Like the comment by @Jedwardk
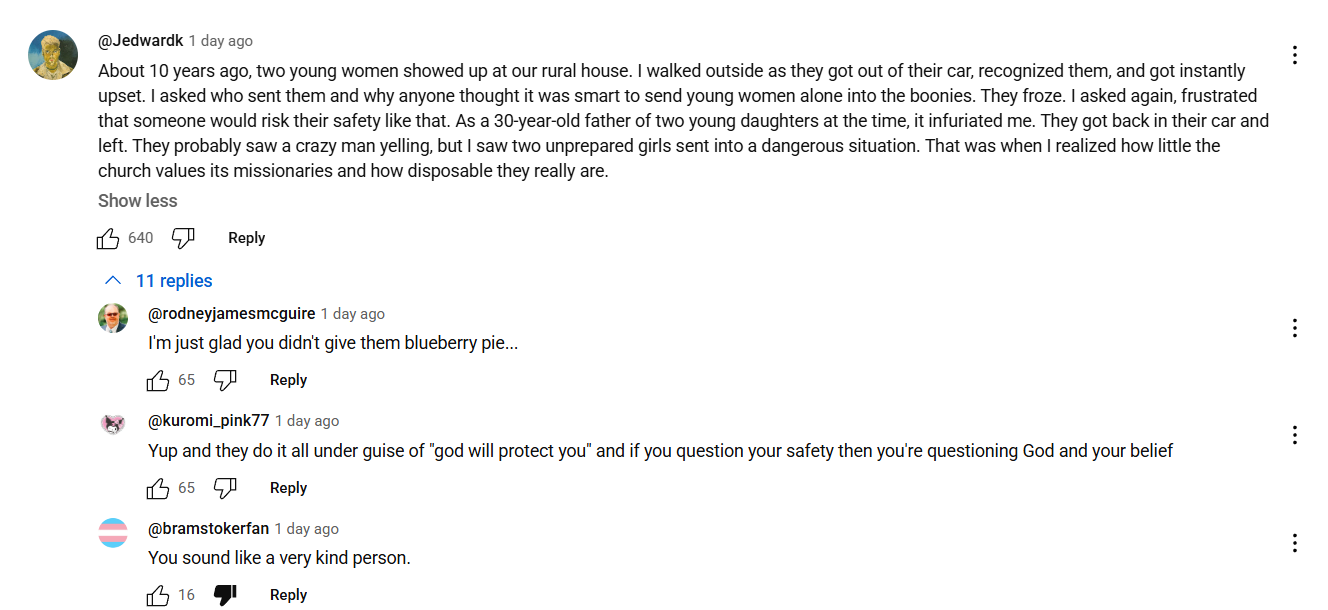 108,238
